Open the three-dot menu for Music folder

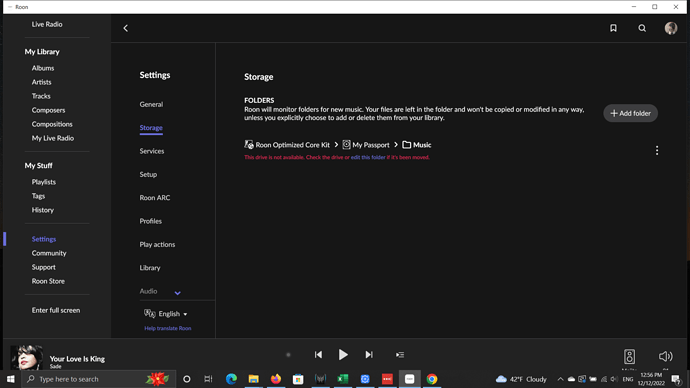[x=657, y=150]
